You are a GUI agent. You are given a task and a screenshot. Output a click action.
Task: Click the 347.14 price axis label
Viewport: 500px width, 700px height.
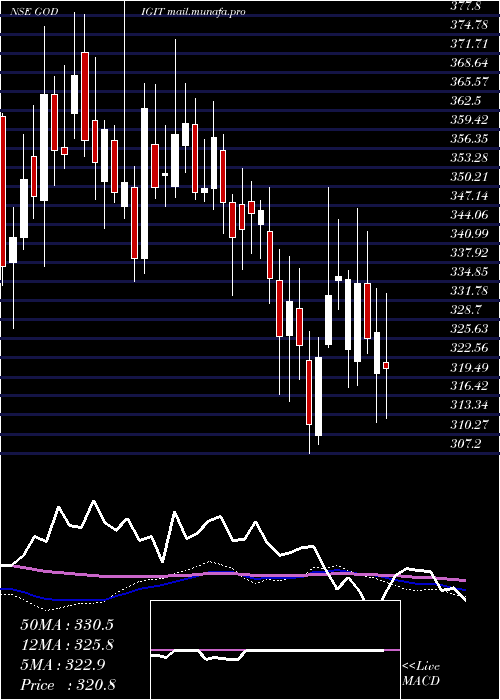[x=469, y=196]
